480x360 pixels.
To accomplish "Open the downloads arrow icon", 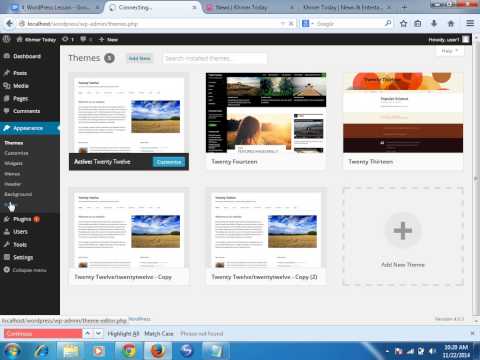I will 434,23.
